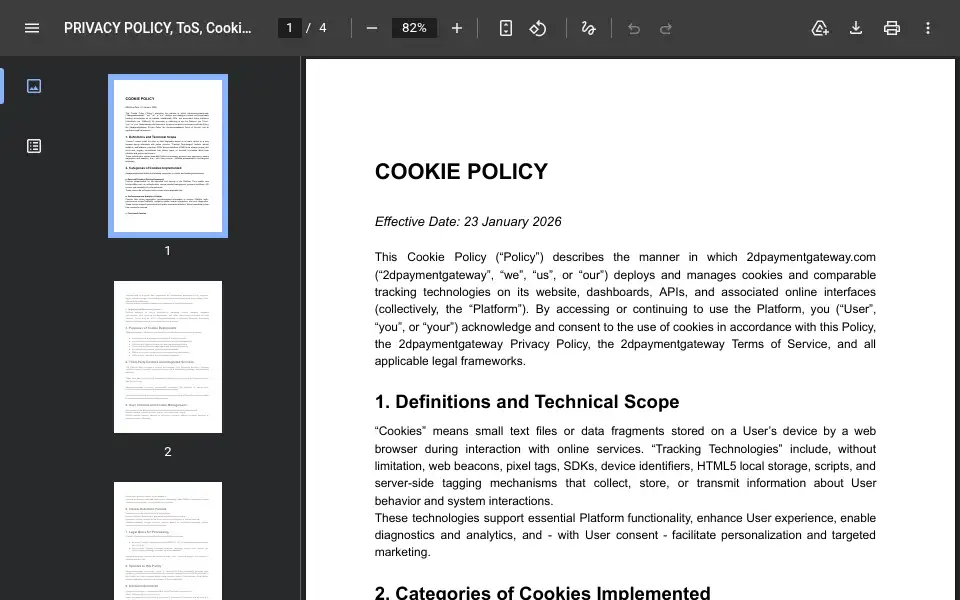Click total pages count '4'
Screen dimensions: 960x600
pos(323,28)
